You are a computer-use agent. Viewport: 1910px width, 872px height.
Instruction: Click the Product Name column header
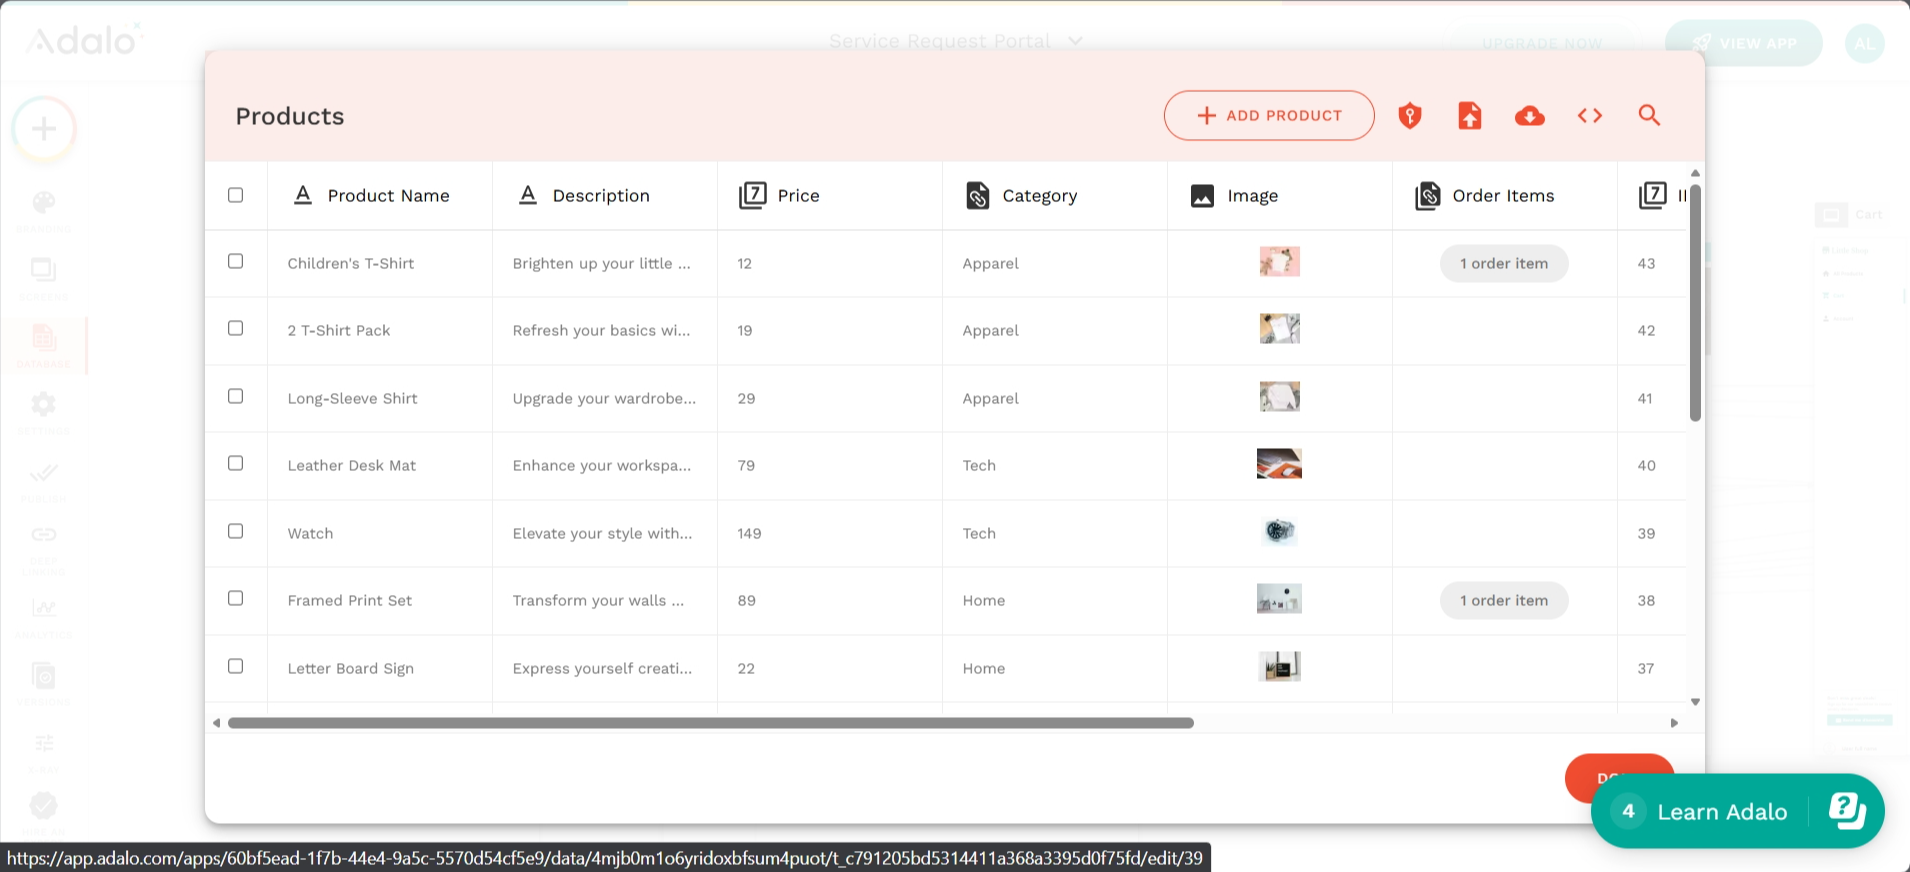click(380, 196)
